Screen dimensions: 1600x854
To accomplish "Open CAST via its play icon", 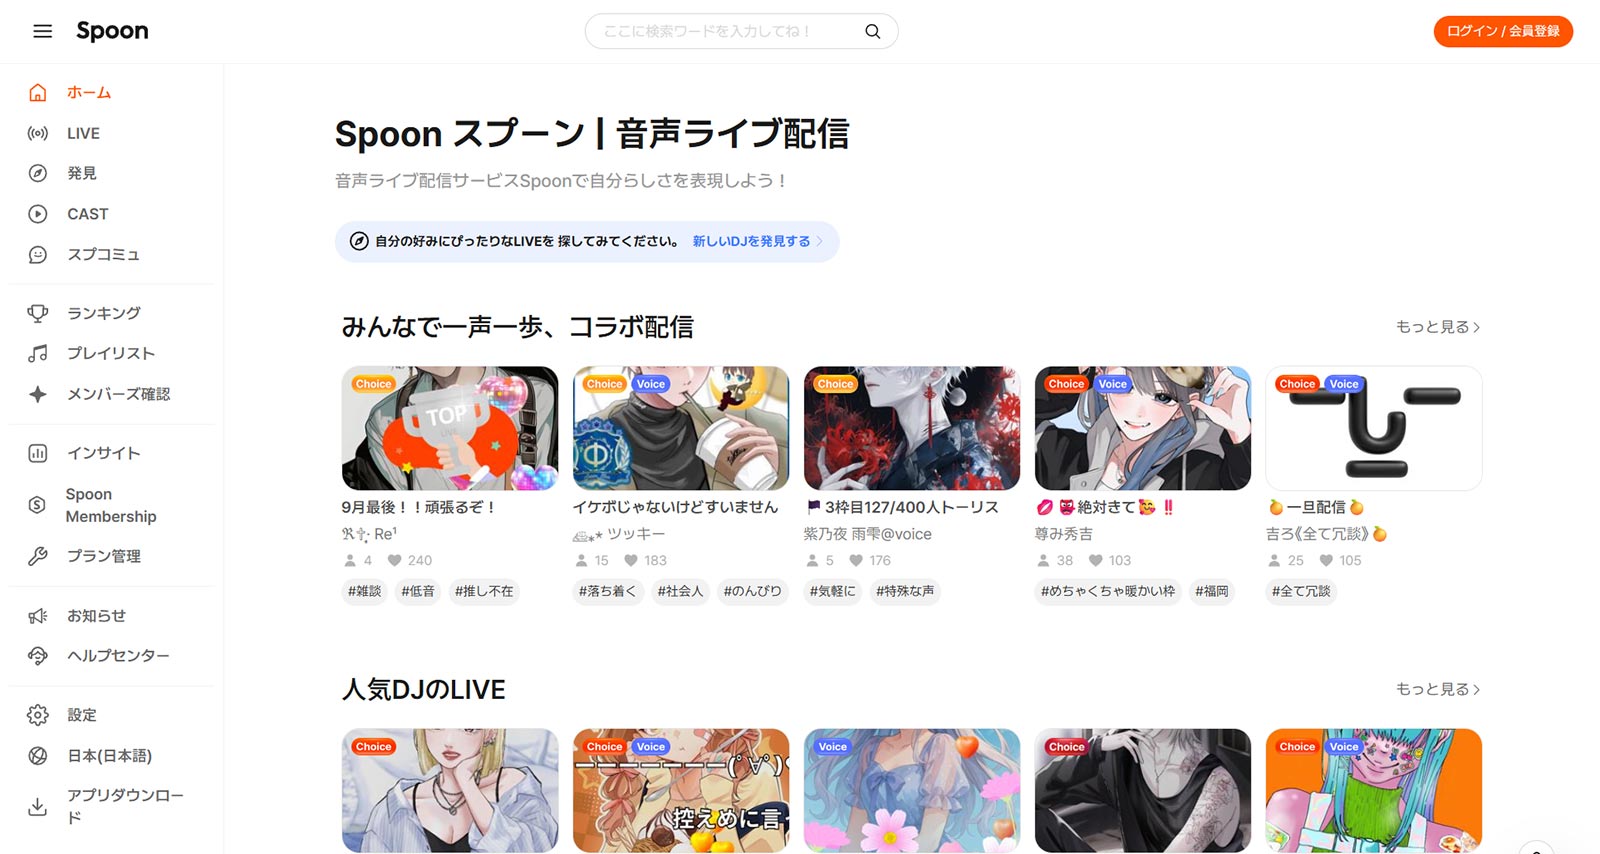I will tap(38, 214).
